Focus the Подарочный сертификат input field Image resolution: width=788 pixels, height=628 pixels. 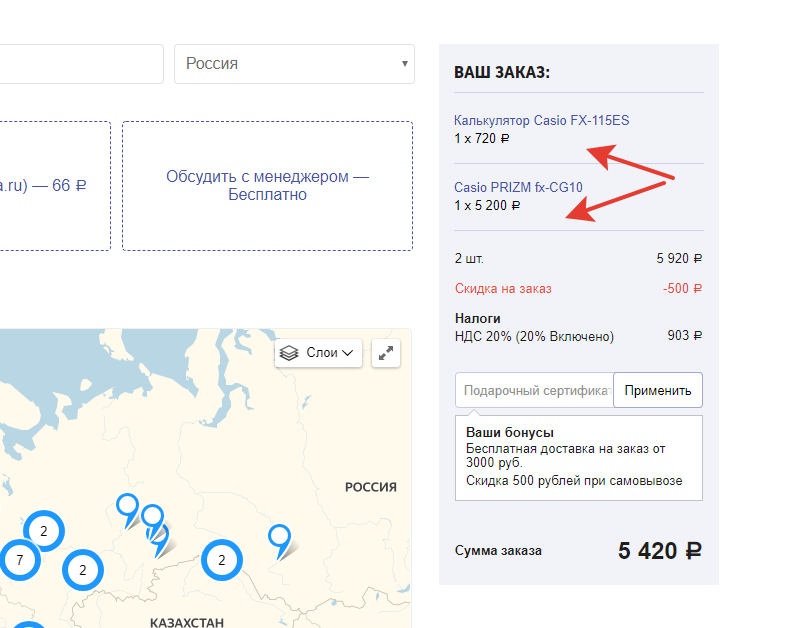click(x=534, y=390)
